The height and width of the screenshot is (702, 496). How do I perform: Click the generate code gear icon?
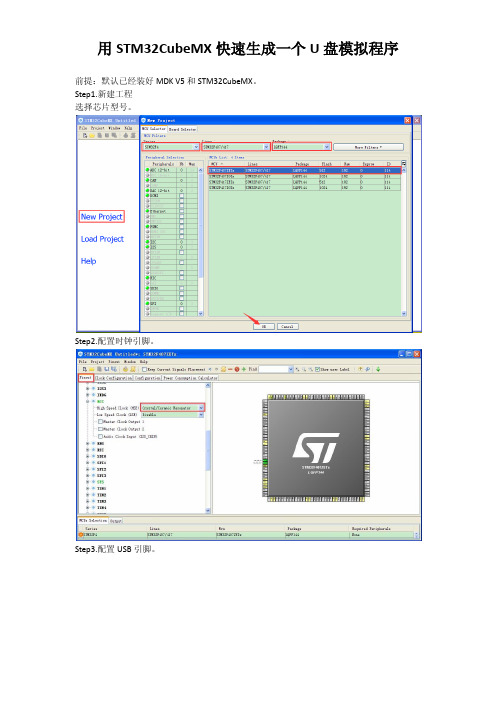pos(125,369)
